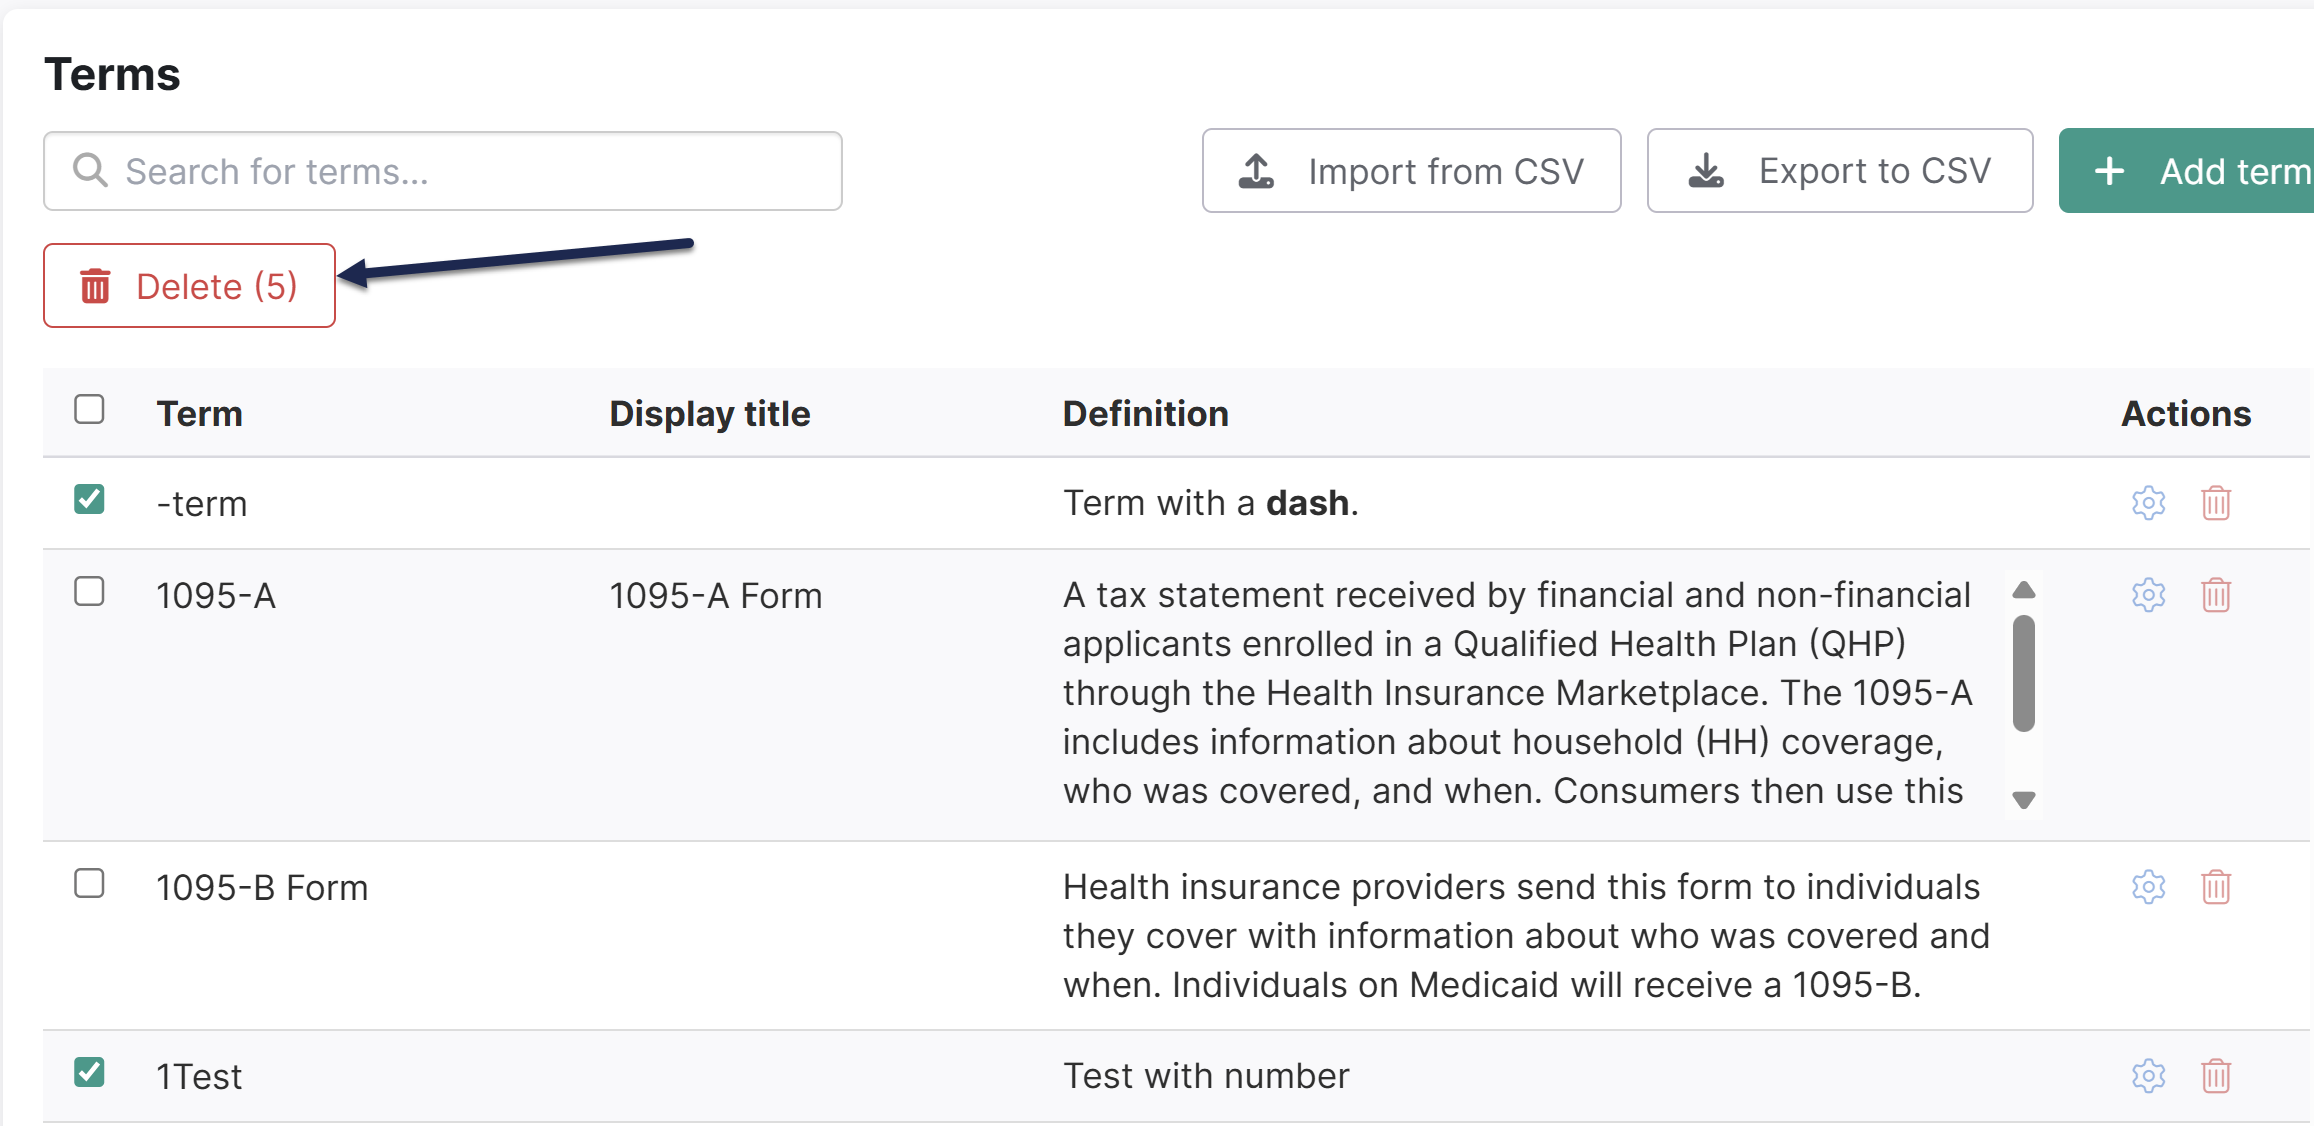Toggle the select-all checkbox in header
2314x1126 pixels.
(x=89, y=409)
